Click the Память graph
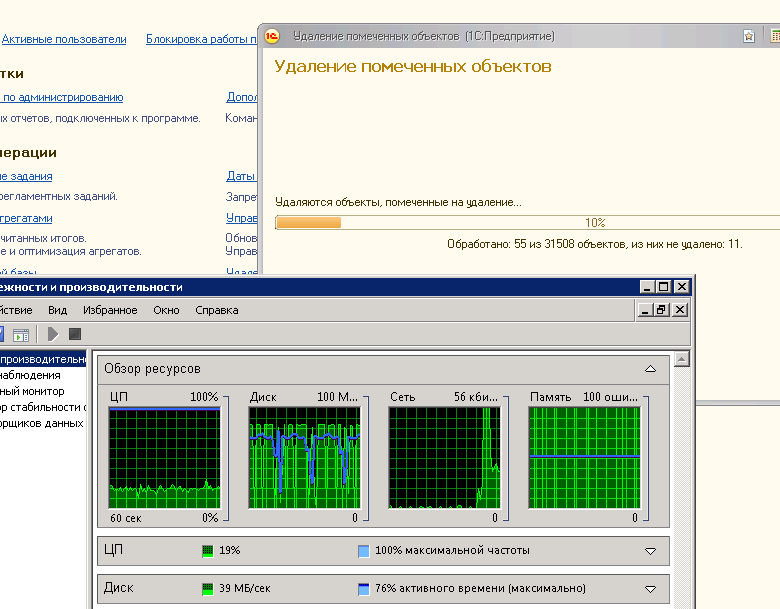780x609 pixels. pos(585,458)
